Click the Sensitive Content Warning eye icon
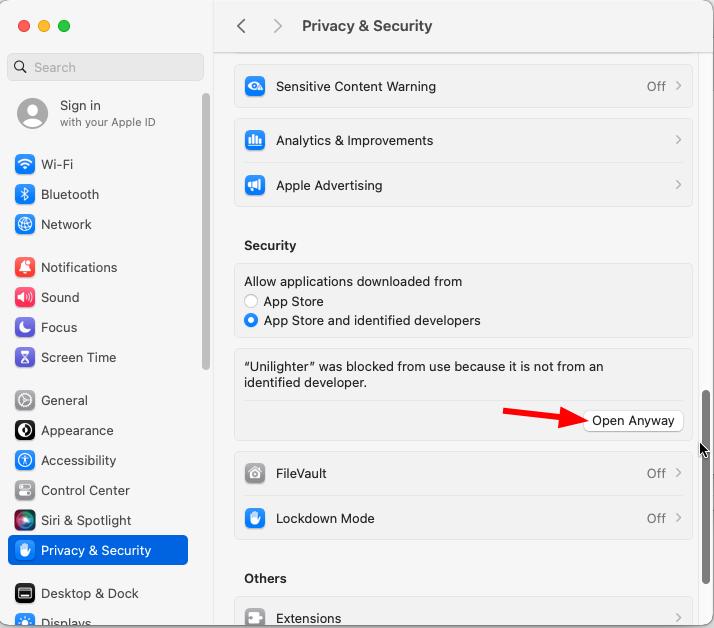714x628 pixels. (255, 86)
